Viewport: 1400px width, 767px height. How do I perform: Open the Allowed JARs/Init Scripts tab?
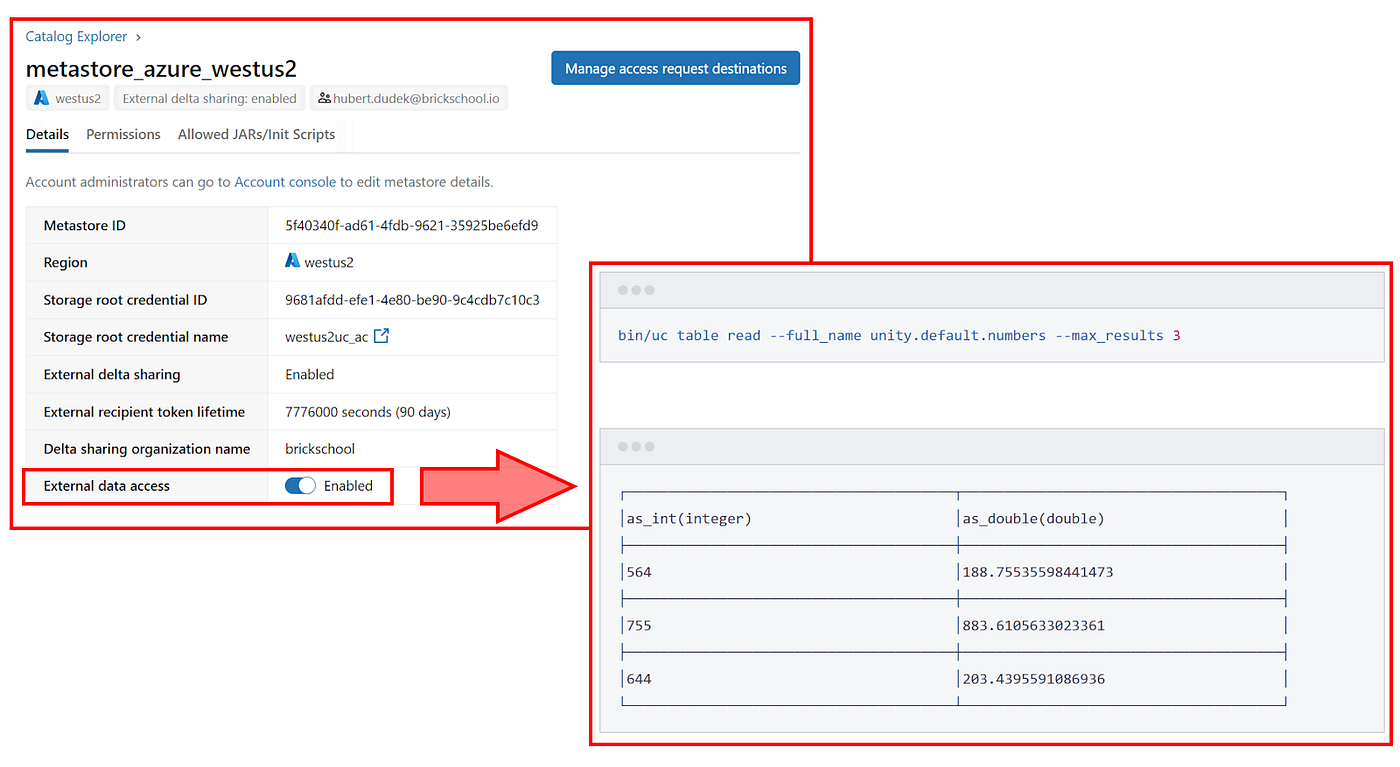tap(256, 134)
